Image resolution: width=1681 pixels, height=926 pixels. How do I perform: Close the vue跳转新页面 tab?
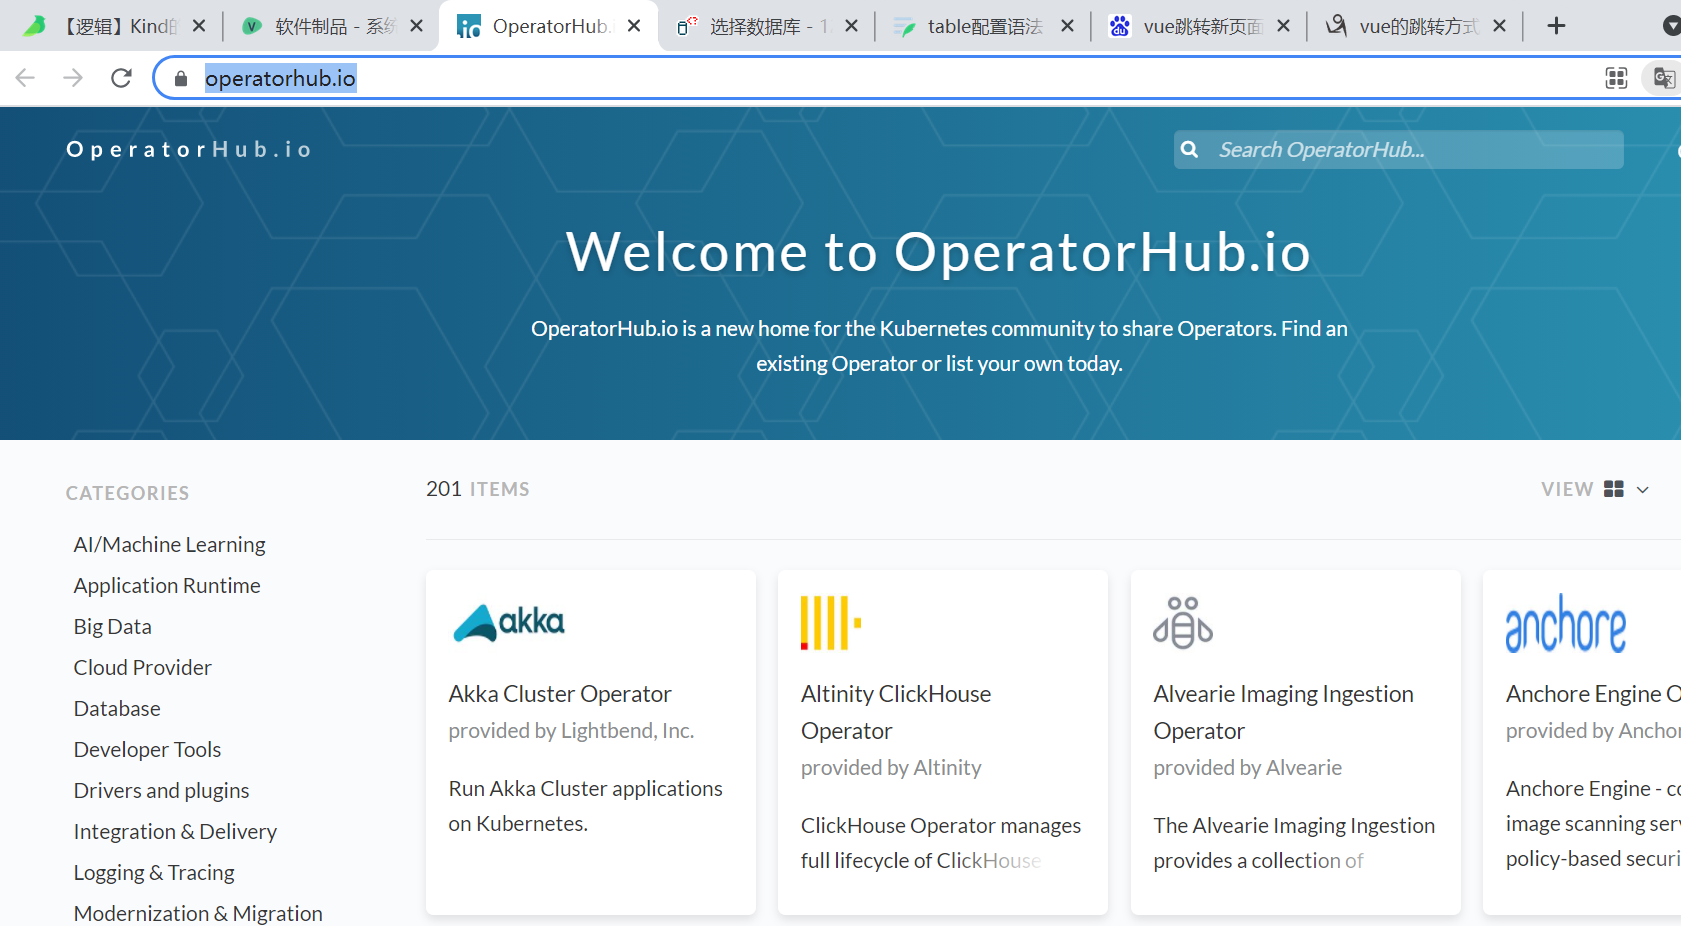coord(1283,26)
